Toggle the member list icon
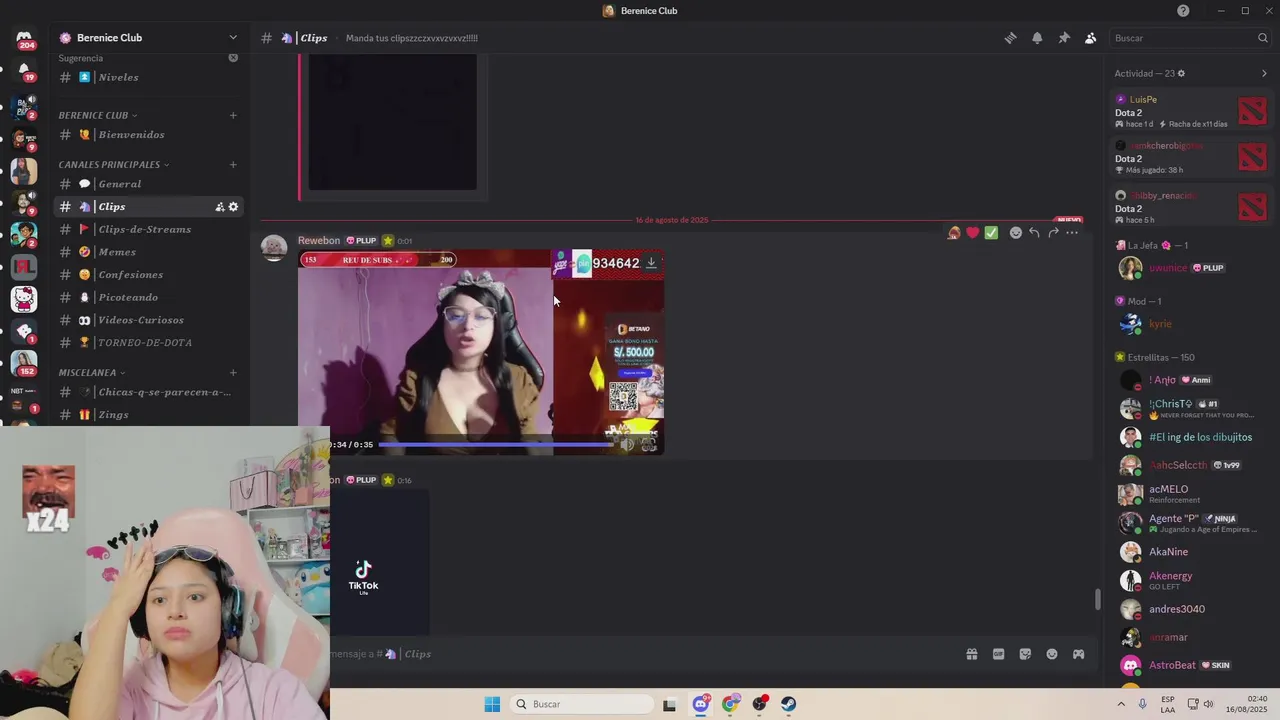The image size is (1280, 720). point(1090,38)
